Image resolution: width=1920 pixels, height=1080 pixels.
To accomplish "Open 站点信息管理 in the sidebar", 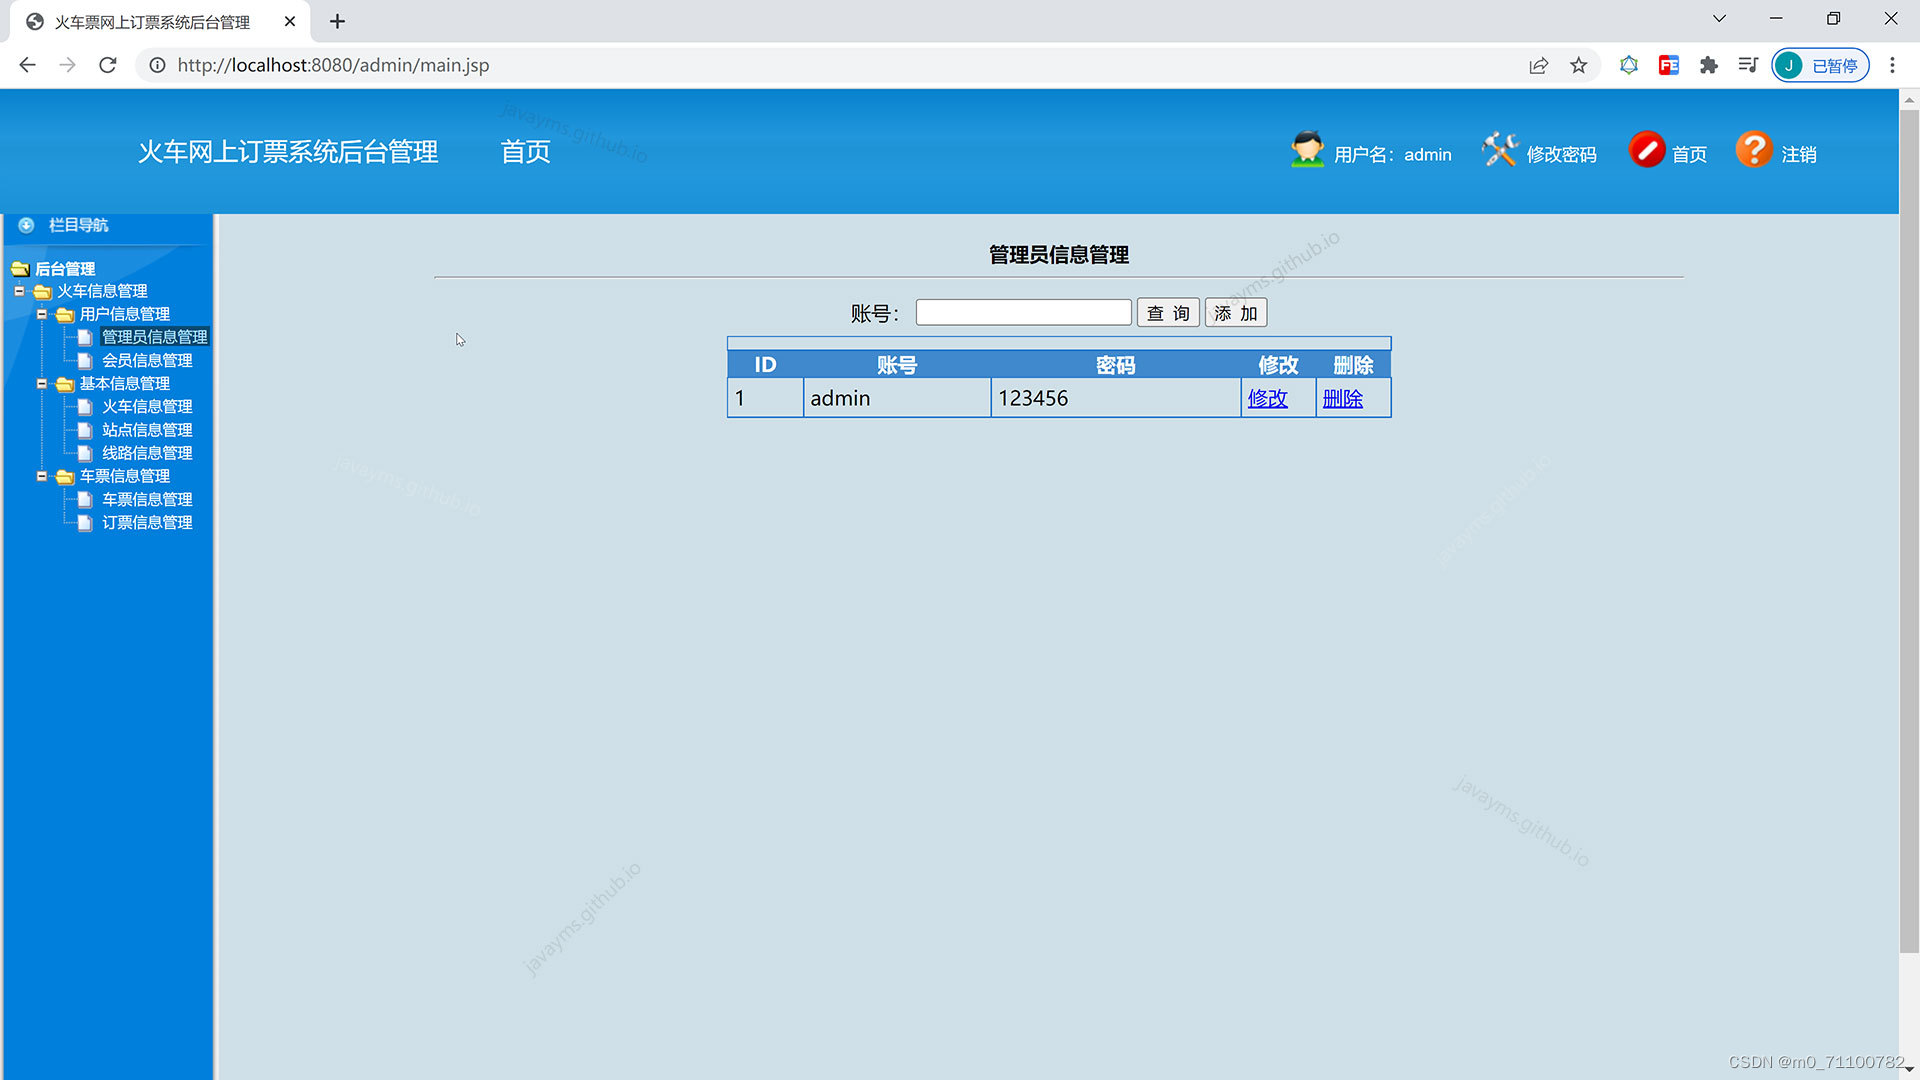I will 147,430.
